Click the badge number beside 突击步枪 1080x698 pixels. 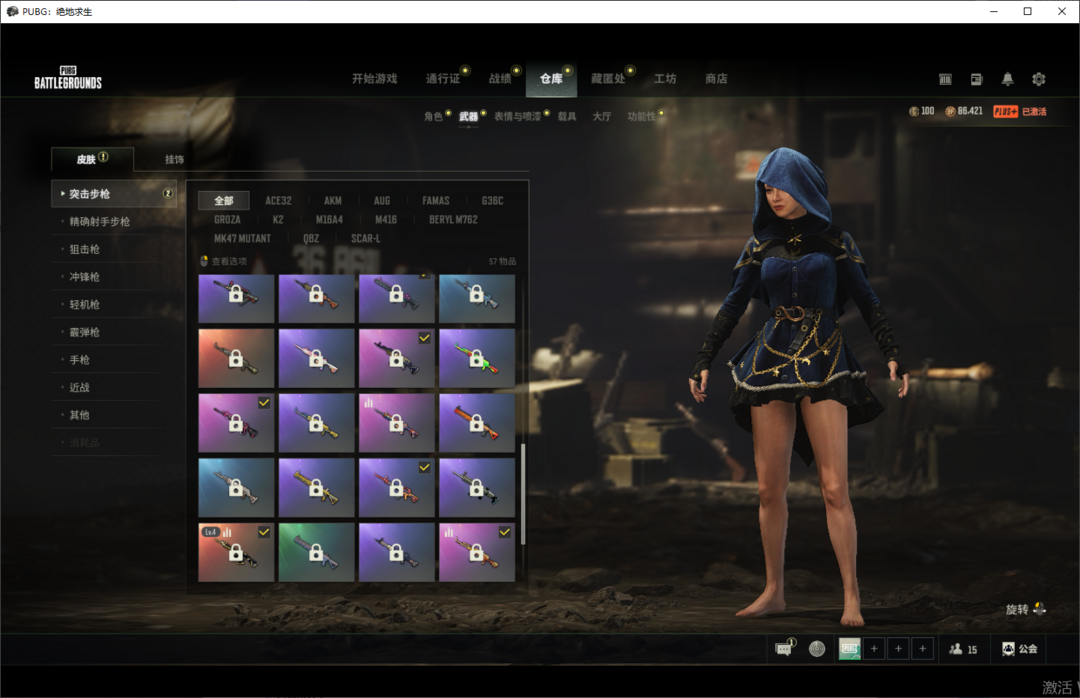(x=167, y=194)
